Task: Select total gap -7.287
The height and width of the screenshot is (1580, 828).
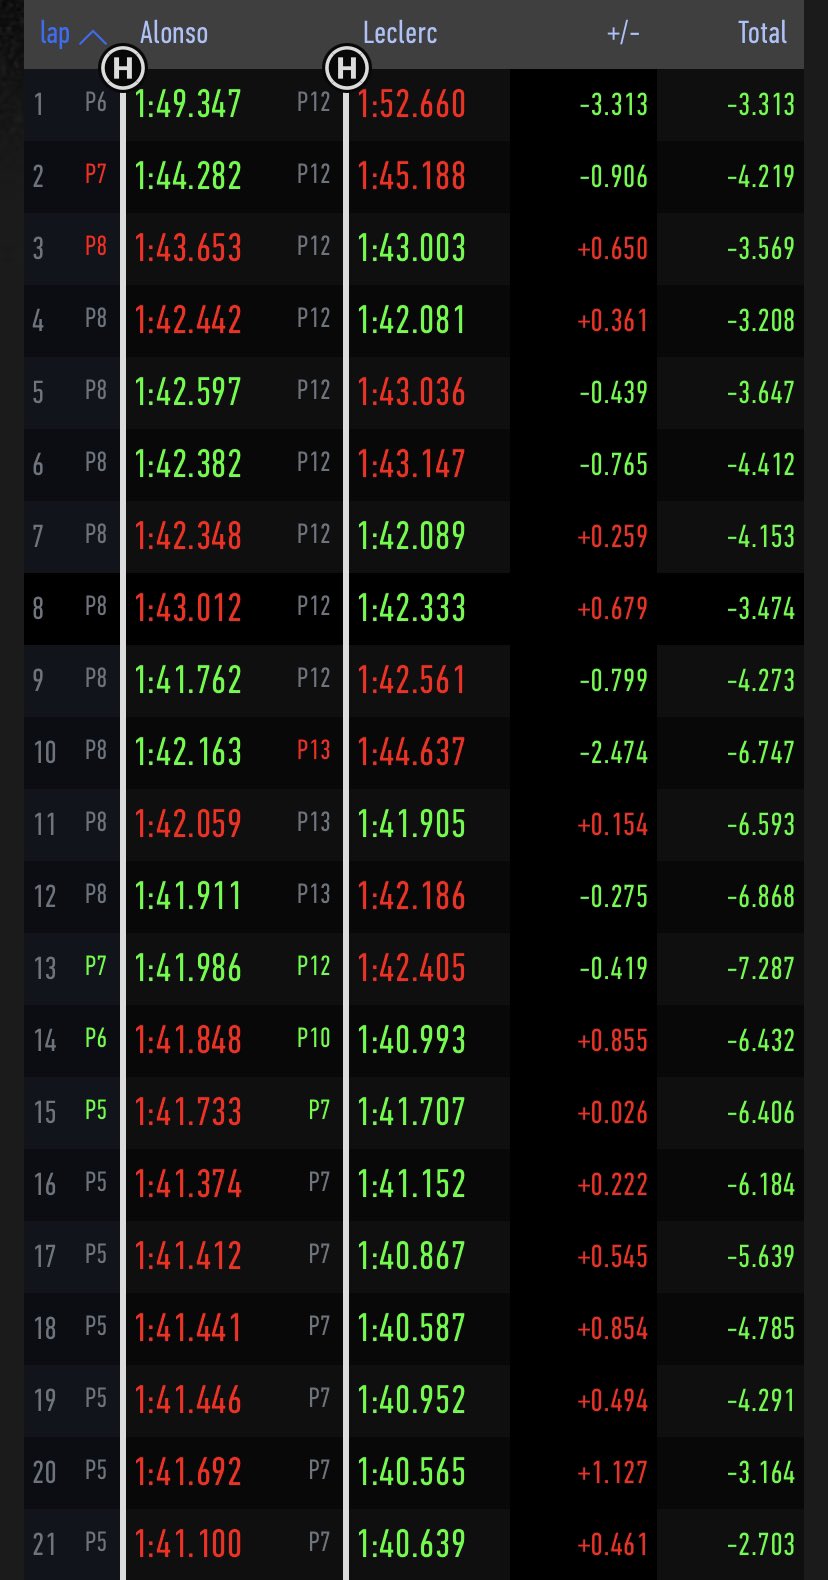Action: click(761, 969)
